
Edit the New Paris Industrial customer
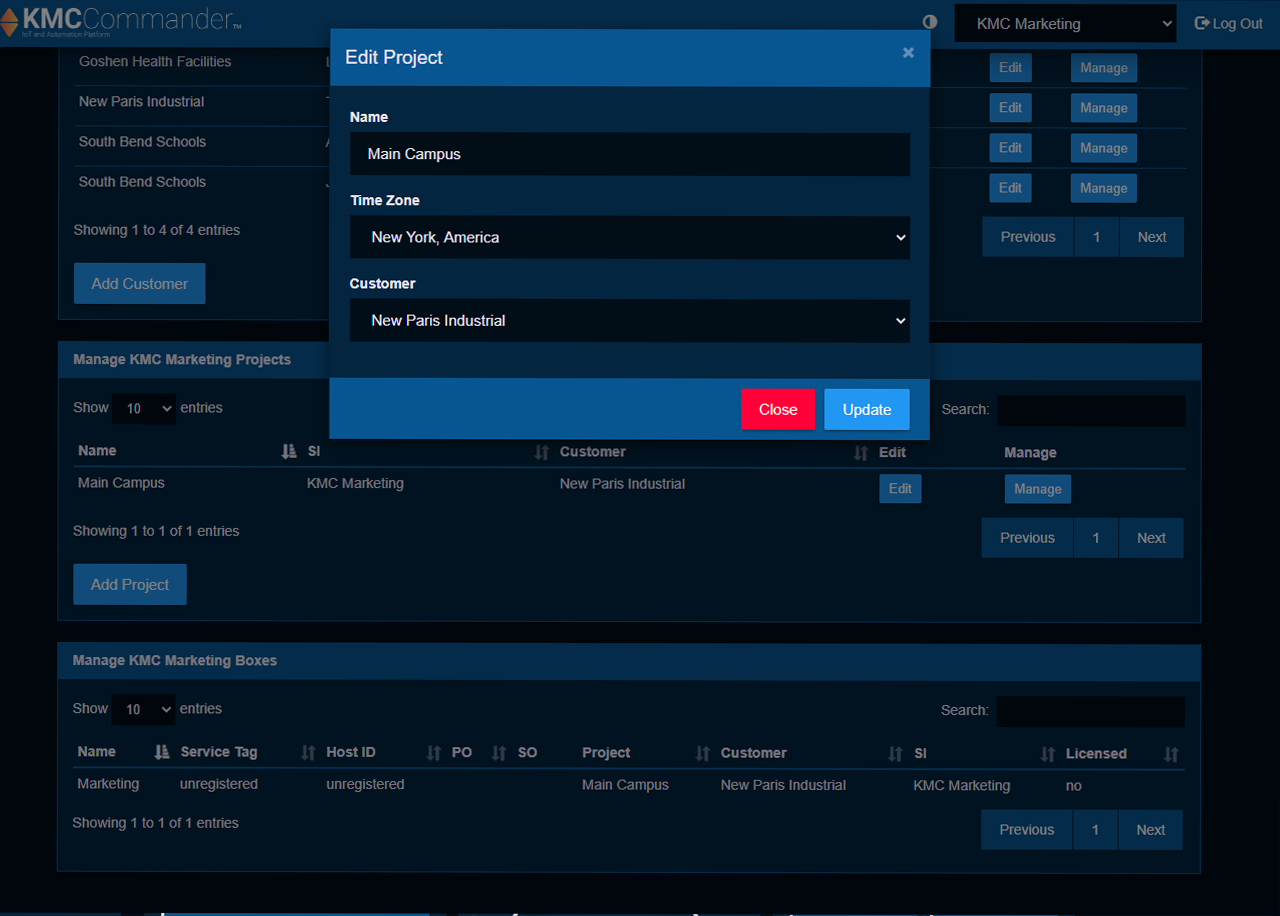coord(1011,107)
